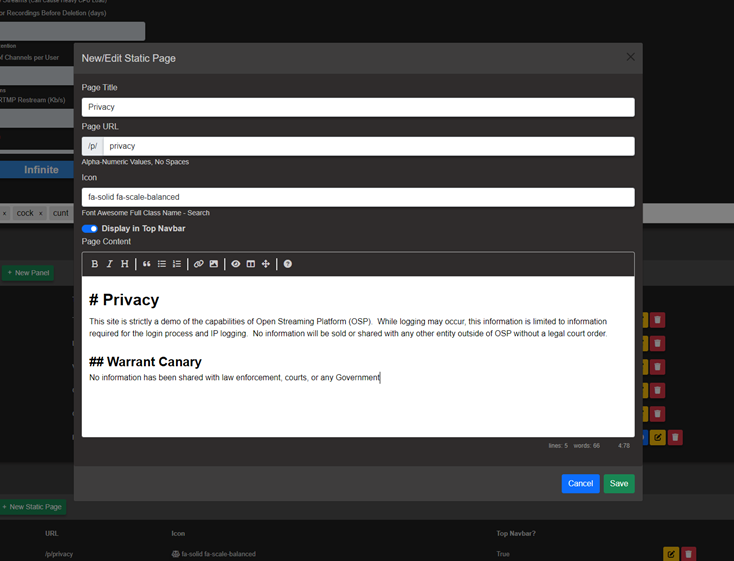Image resolution: width=734 pixels, height=561 pixels.
Task: Open markdown guide help icon
Action: [287, 264]
